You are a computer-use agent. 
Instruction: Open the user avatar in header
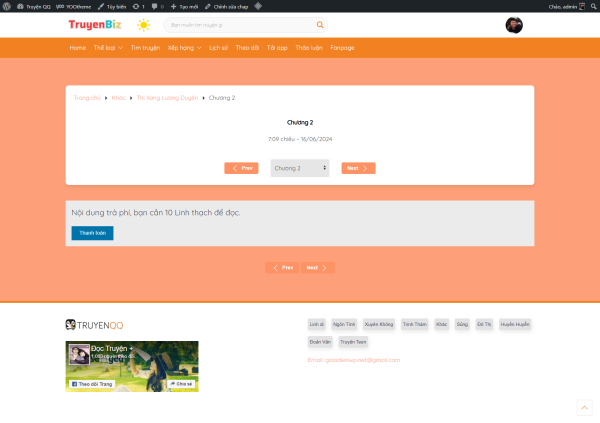(514, 25)
